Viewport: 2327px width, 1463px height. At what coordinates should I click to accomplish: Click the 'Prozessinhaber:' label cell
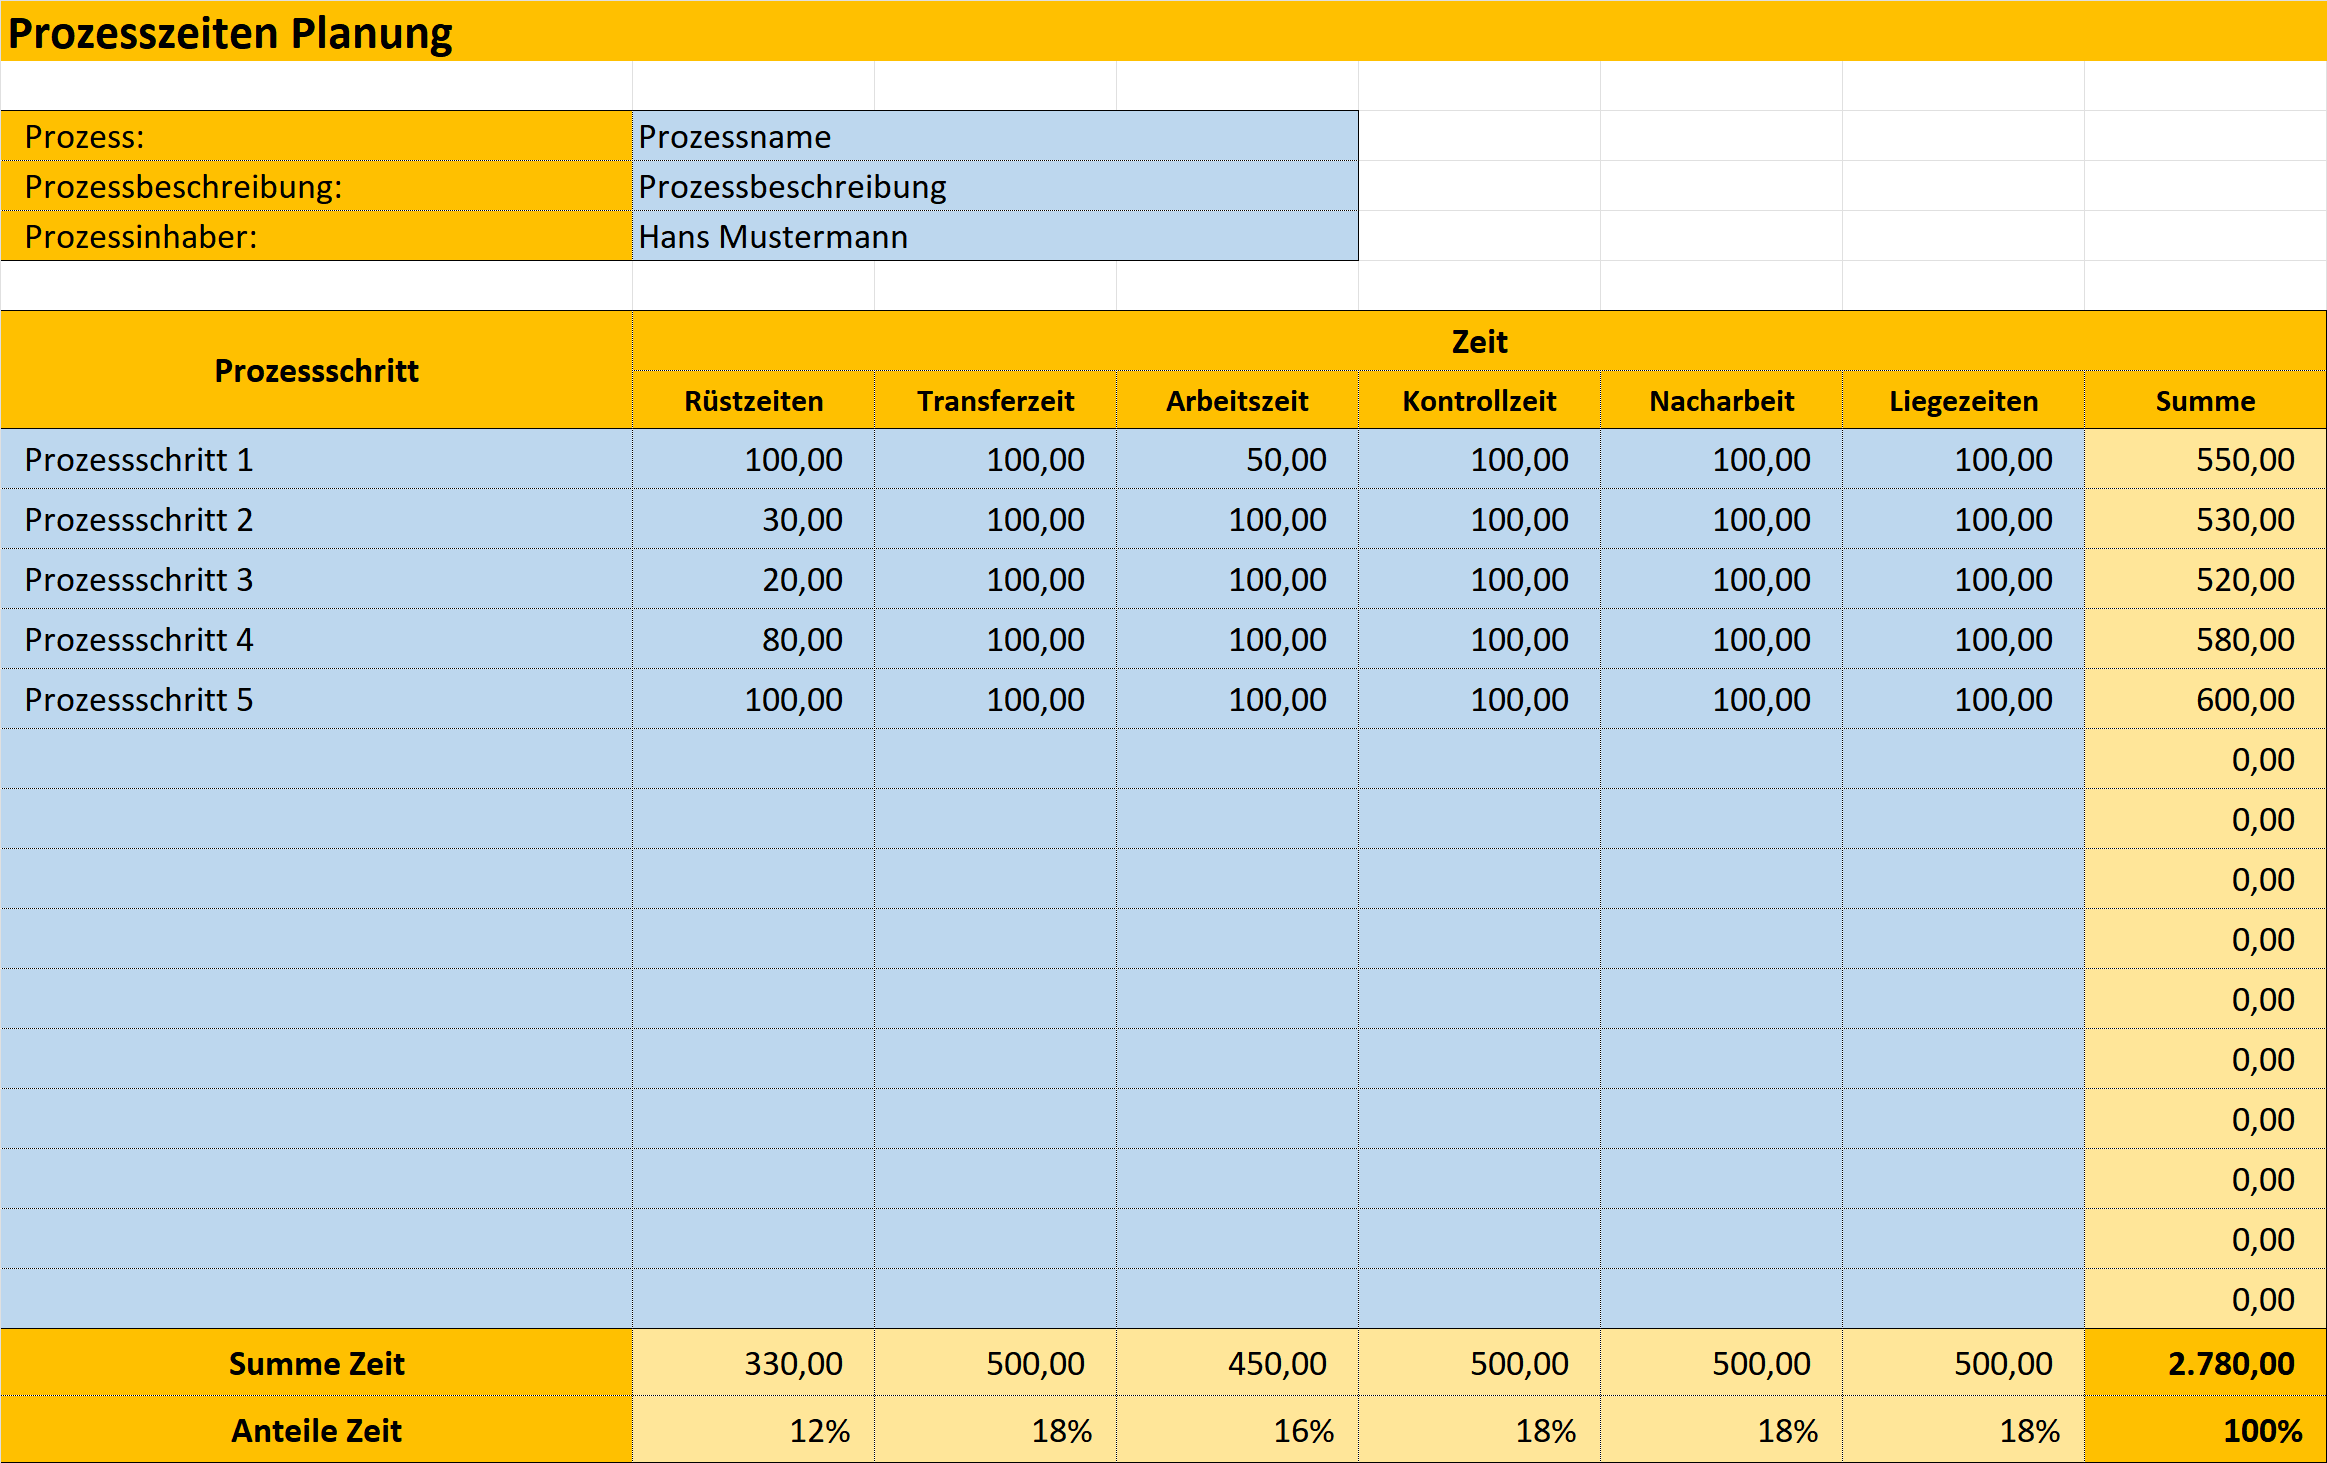pyautogui.click(x=316, y=236)
